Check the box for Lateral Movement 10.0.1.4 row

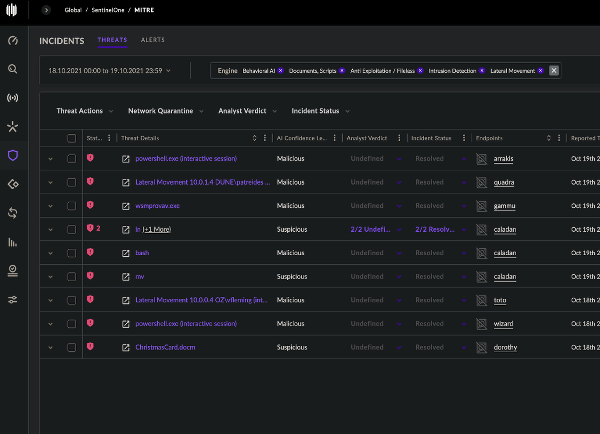(x=72, y=182)
